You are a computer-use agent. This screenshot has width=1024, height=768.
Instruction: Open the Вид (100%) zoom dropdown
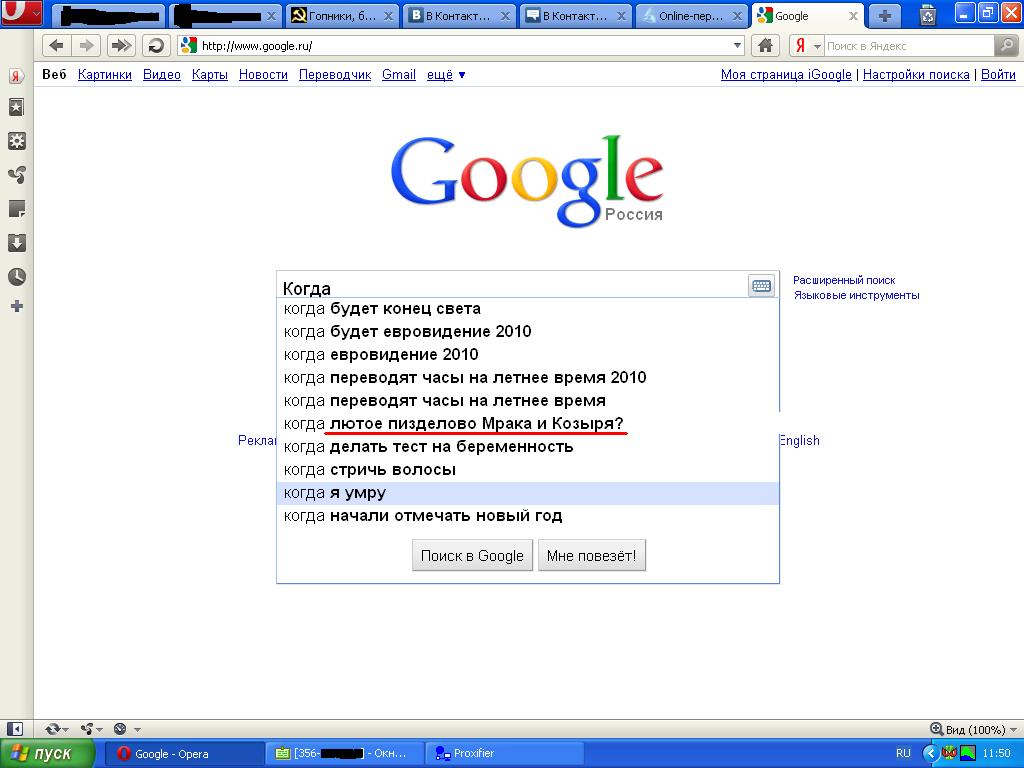pyautogui.click(x=973, y=729)
